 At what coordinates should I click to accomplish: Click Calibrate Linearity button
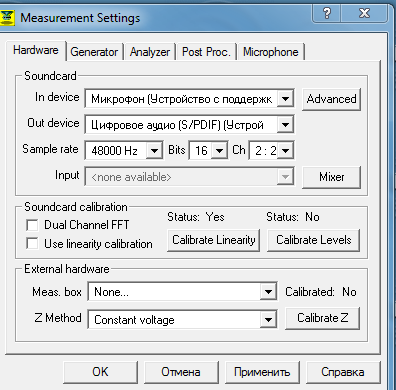coord(214,240)
